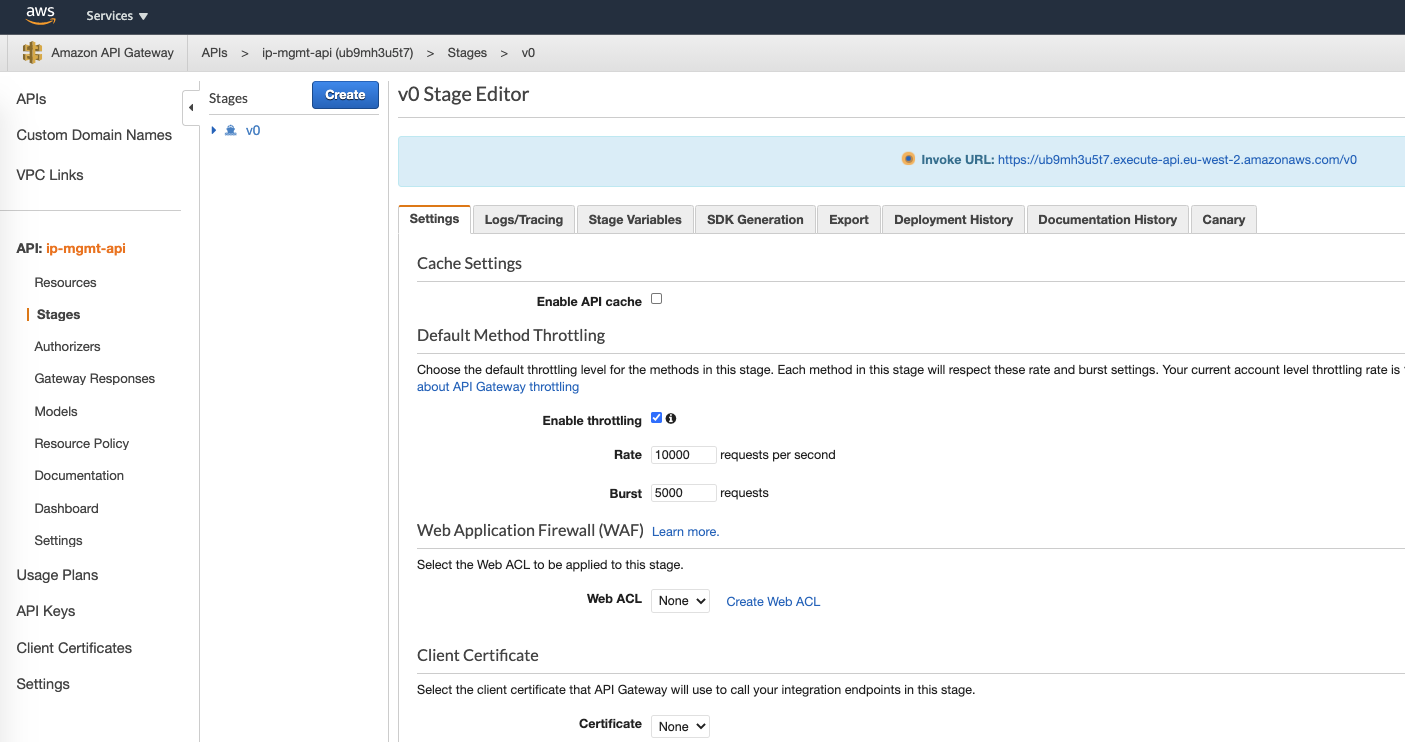Click the Rate input field
The width and height of the screenshot is (1405, 742).
point(684,455)
